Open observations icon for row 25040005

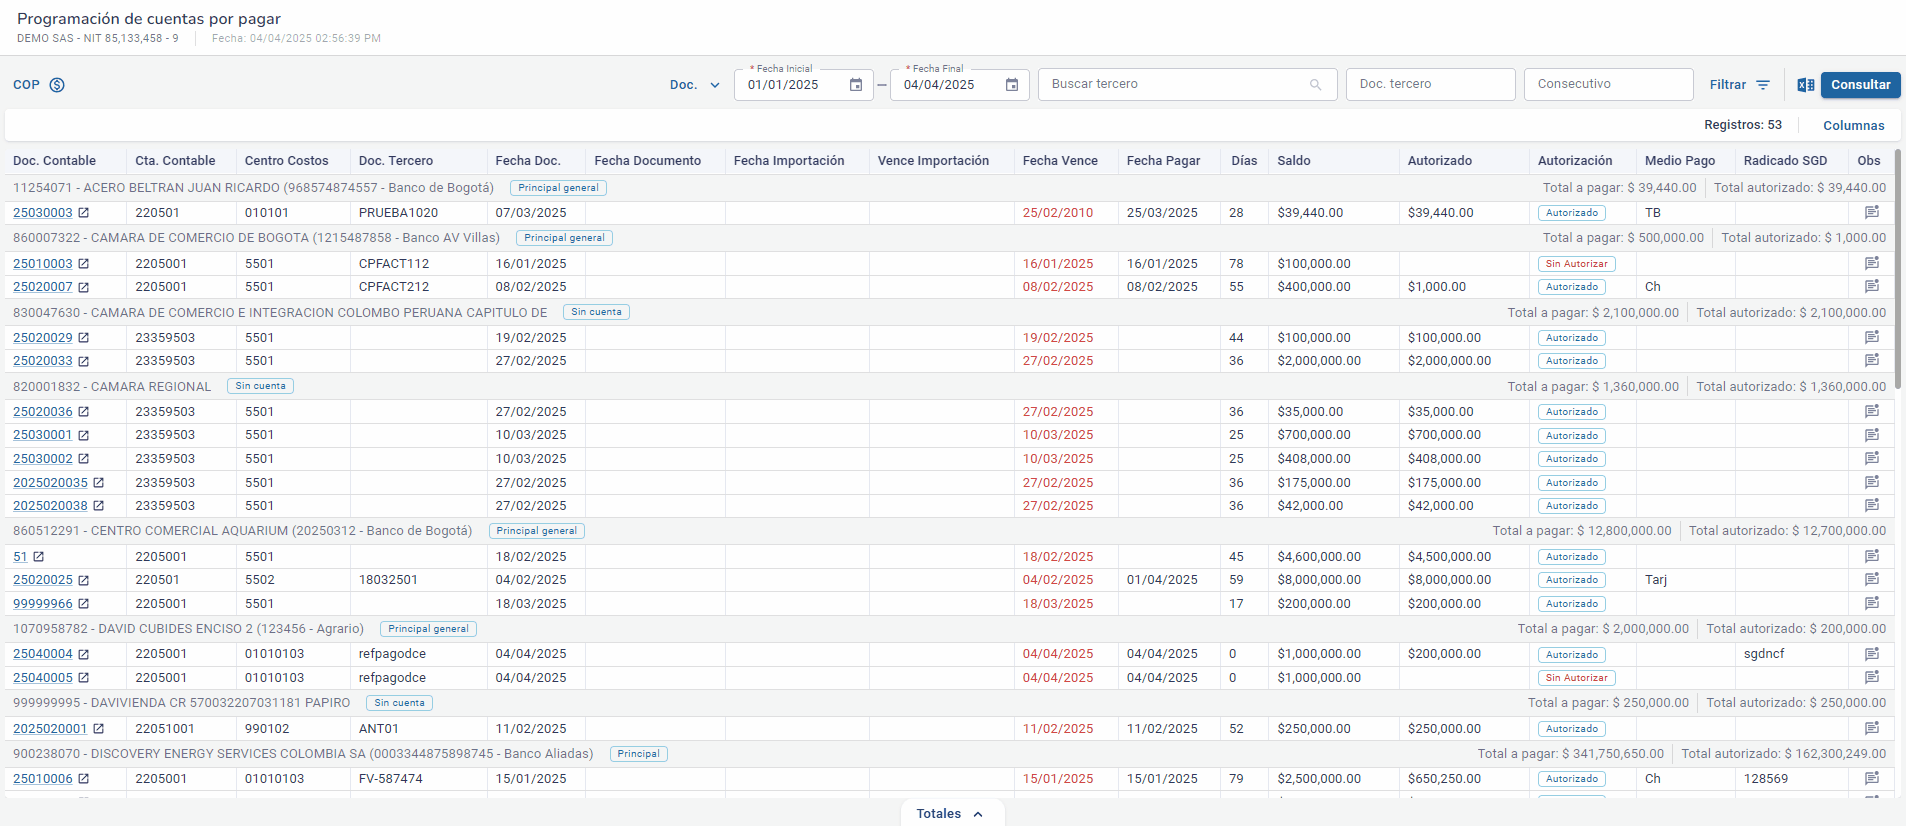click(x=1872, y=678)
